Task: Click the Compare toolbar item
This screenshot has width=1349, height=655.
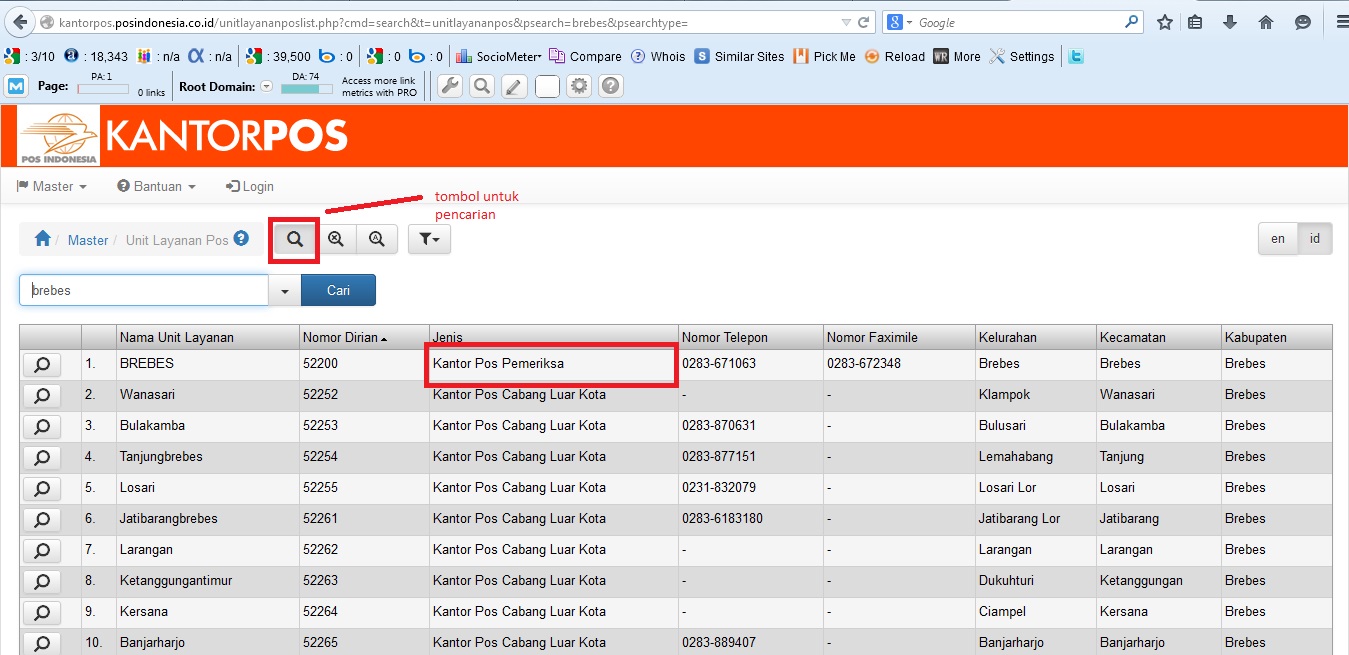Action: pos(585,57)
